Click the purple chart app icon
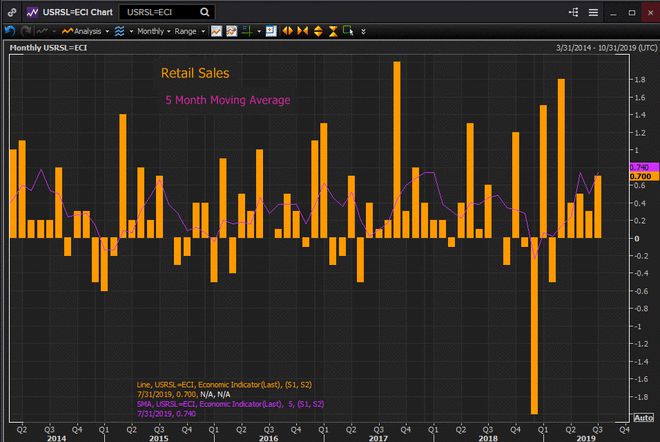Viewport: 660px width, 442px height. (x=32, y=12)
